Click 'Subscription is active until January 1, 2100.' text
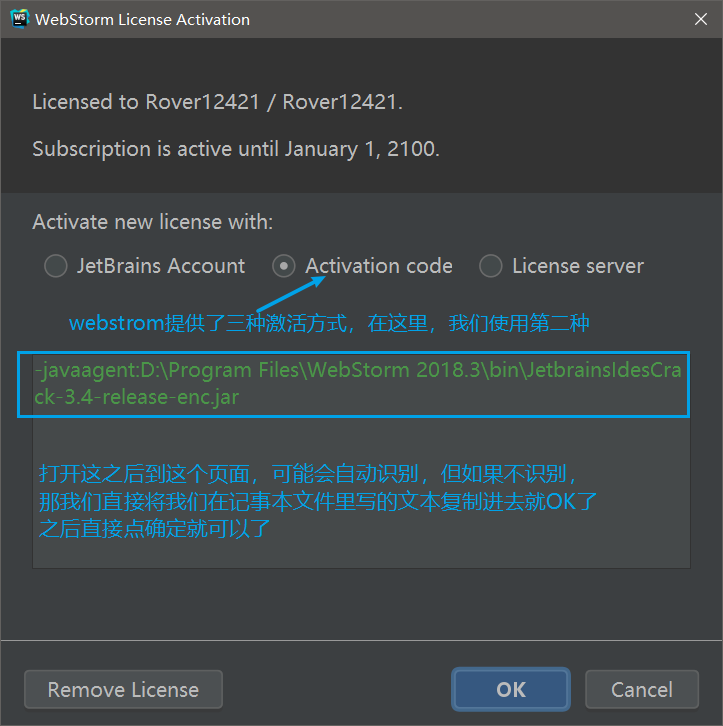The width and height of the screenshot is (723, 726). tap(236, 149)
